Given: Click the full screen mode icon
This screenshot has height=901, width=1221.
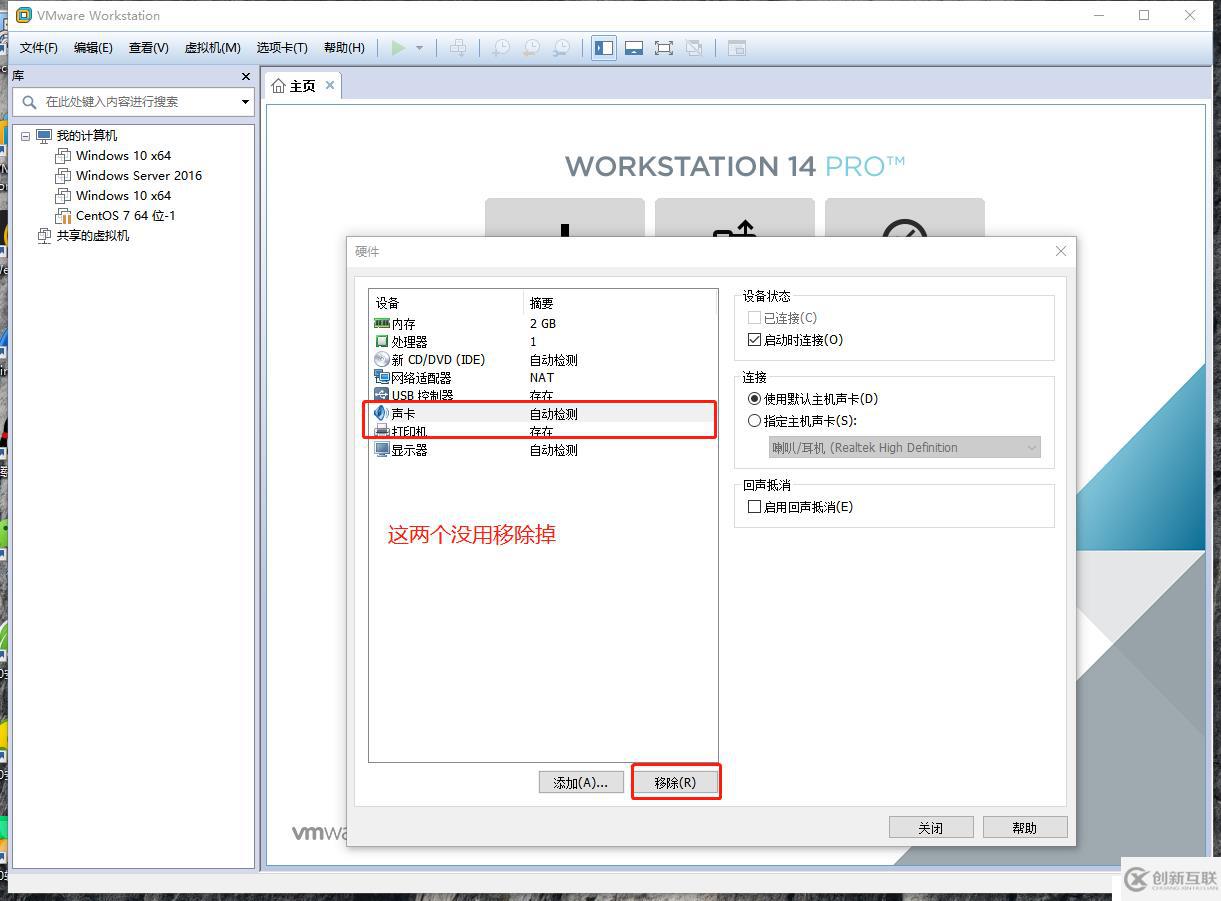Looking at the screenshot, I should point(664,48).
